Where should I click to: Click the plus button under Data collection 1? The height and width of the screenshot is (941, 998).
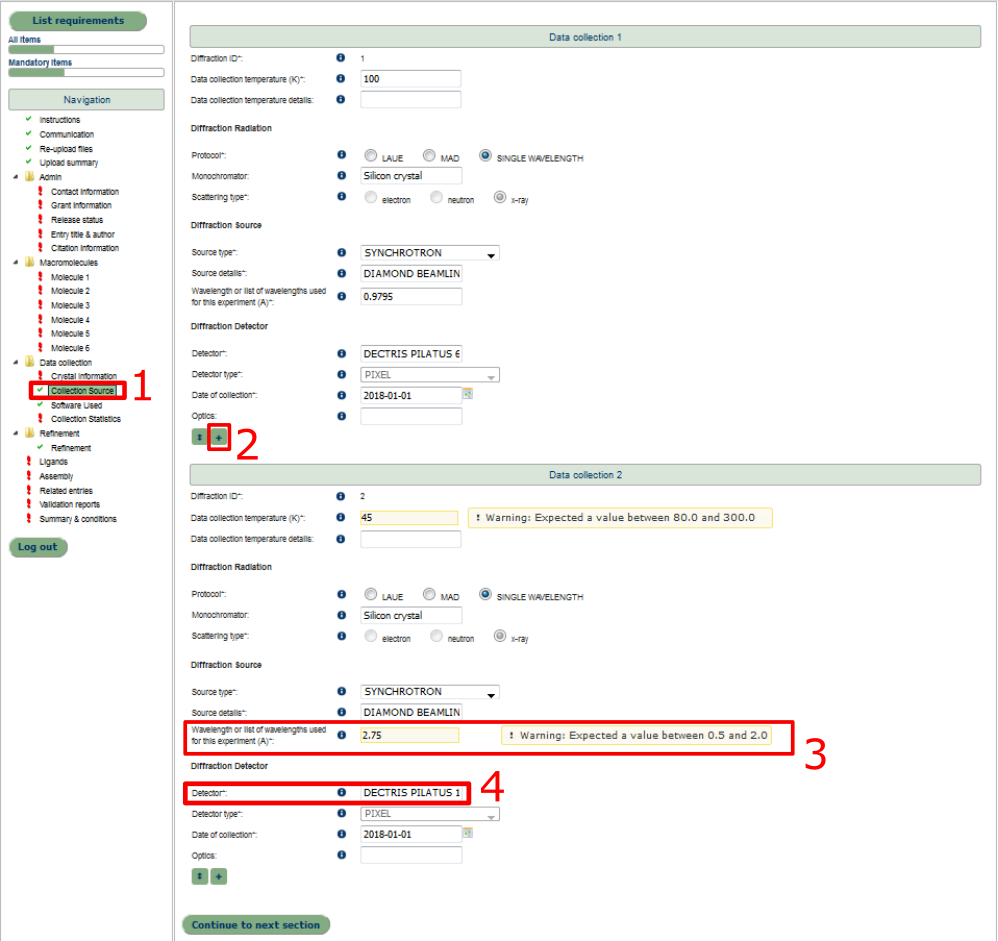click(x=219, y=437)
